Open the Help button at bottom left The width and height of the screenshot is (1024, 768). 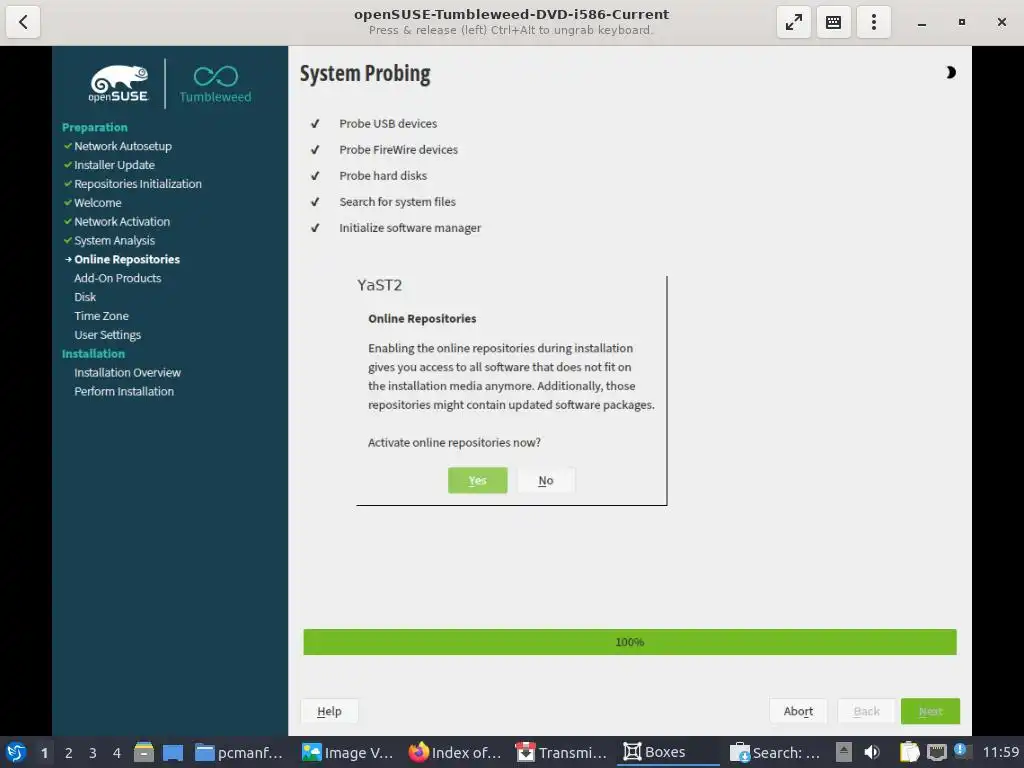329,711
